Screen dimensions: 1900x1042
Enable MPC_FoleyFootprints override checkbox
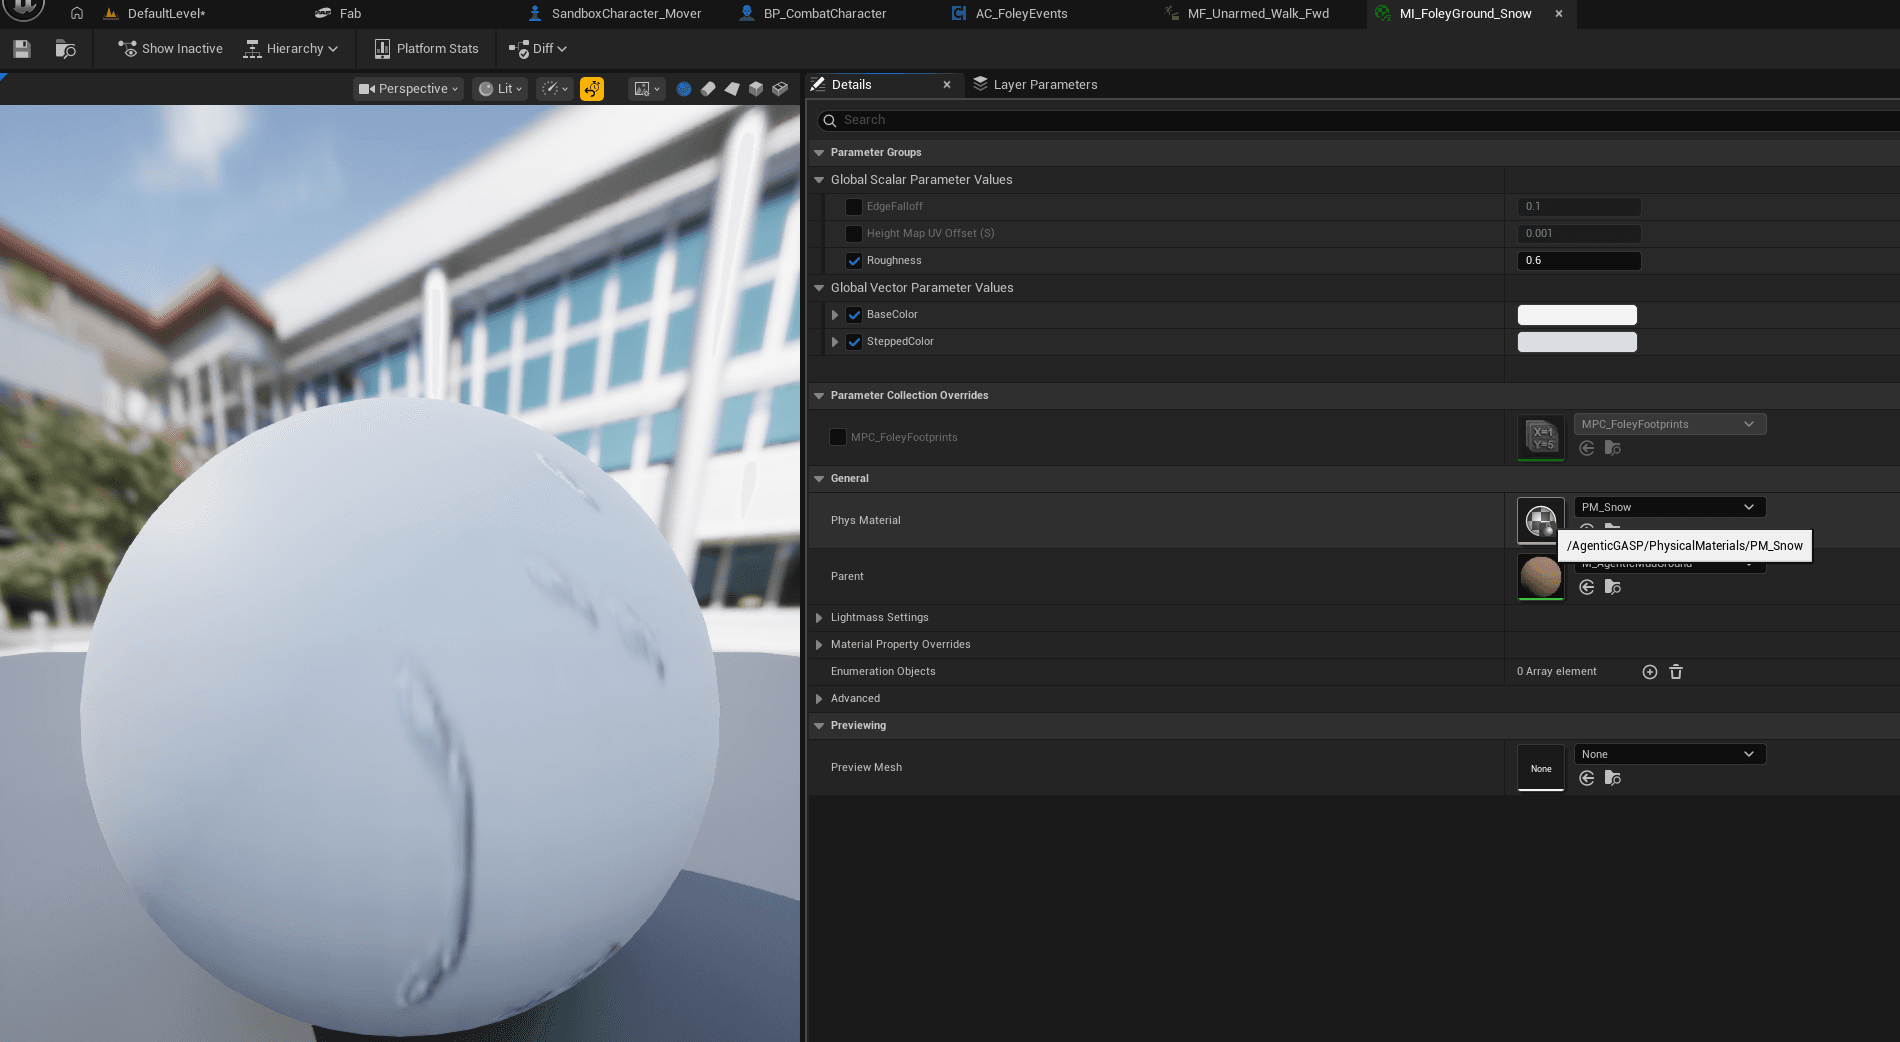838,437
